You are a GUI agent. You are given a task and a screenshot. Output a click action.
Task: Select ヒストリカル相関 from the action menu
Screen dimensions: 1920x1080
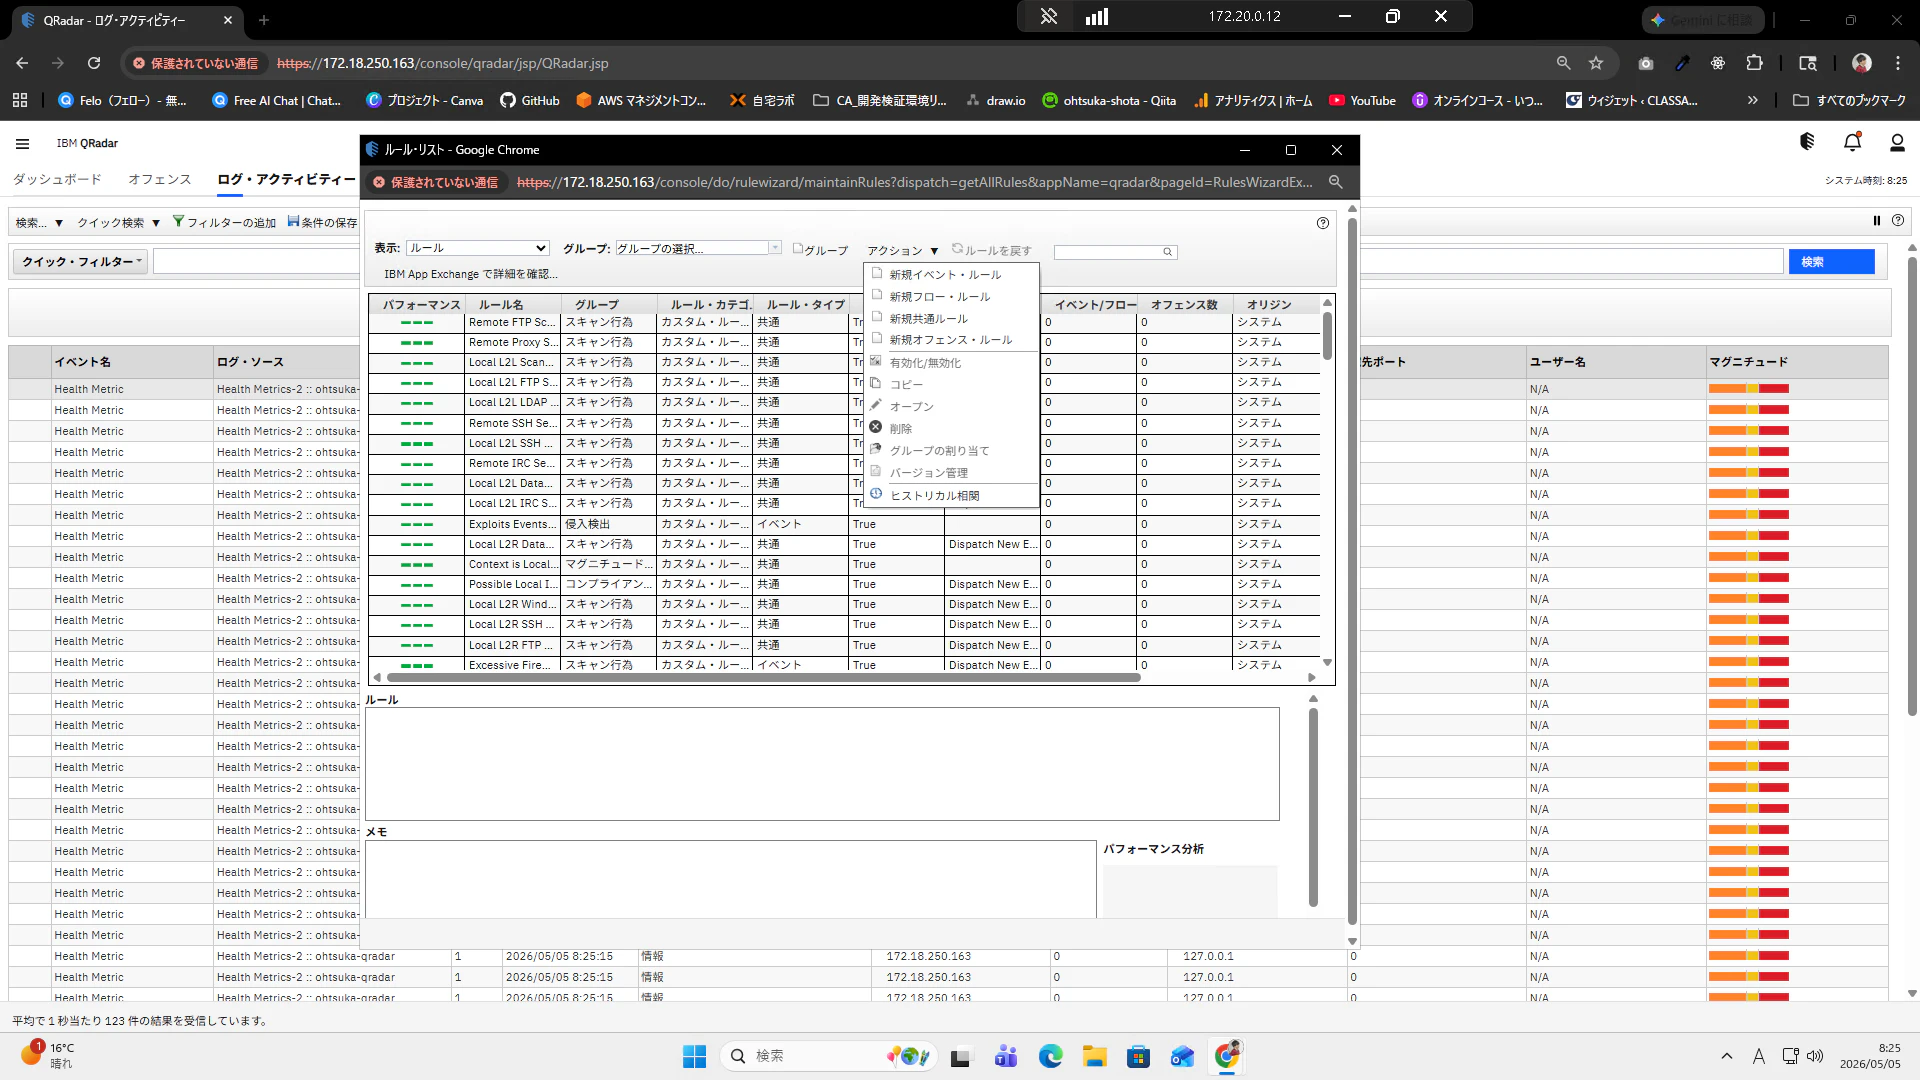[934, 495]
